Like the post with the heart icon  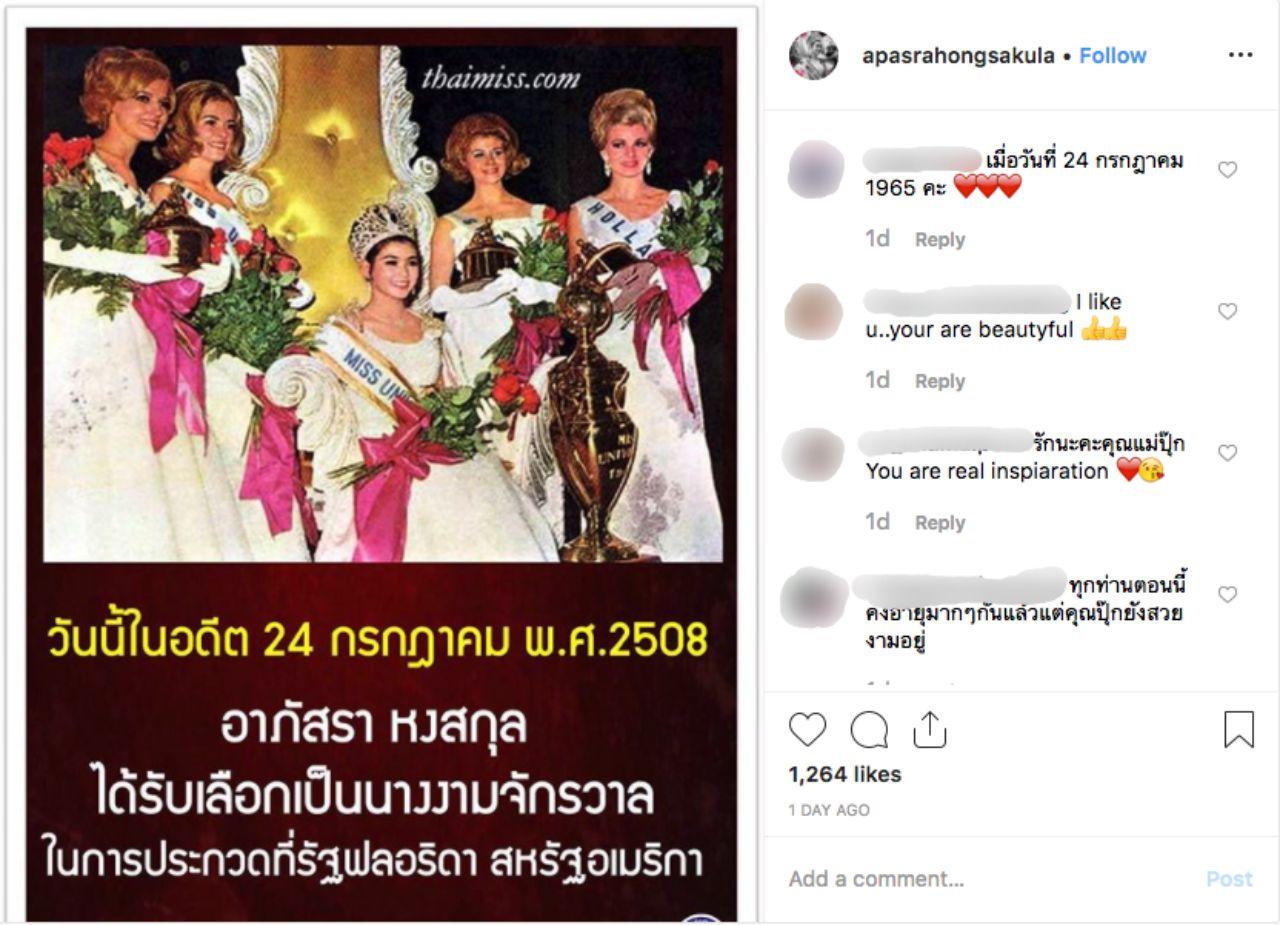tap(807, 730)
